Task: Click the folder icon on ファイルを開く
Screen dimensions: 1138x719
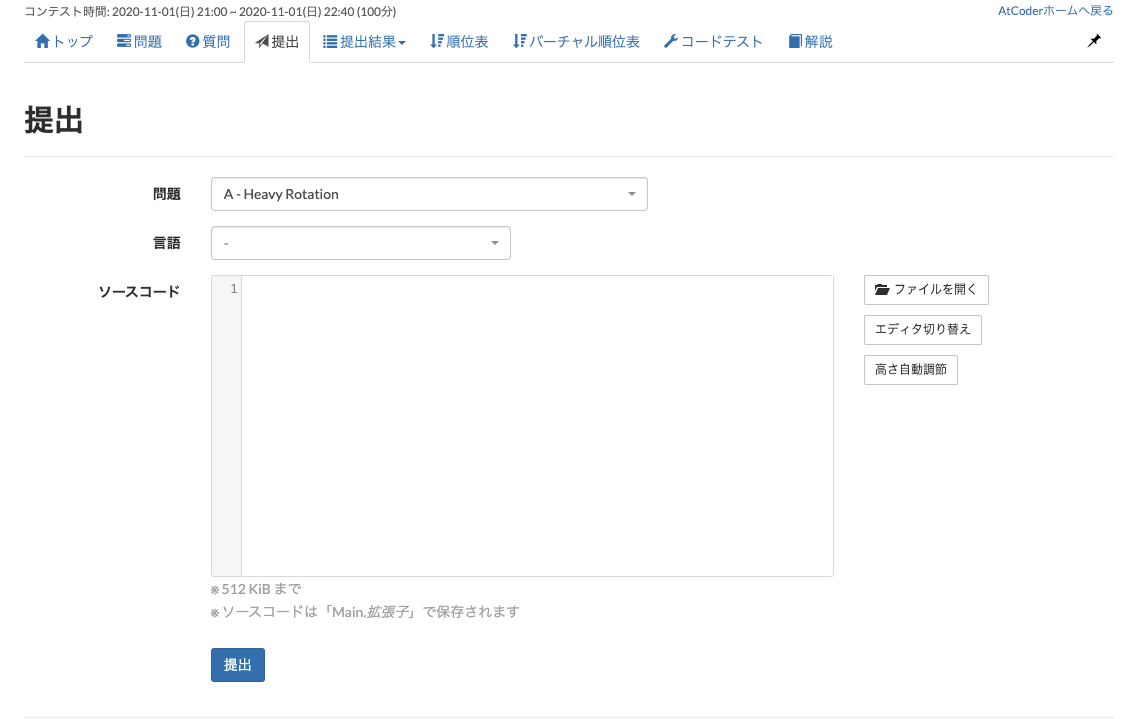Action: click(x=881, y=290)
